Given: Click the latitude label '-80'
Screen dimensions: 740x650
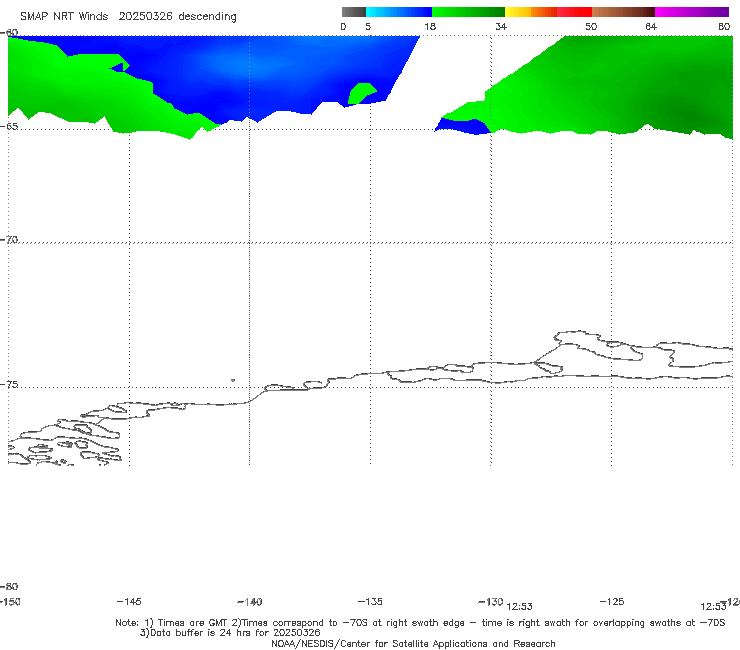Looking at the screenshot, I should pos(9,586).
